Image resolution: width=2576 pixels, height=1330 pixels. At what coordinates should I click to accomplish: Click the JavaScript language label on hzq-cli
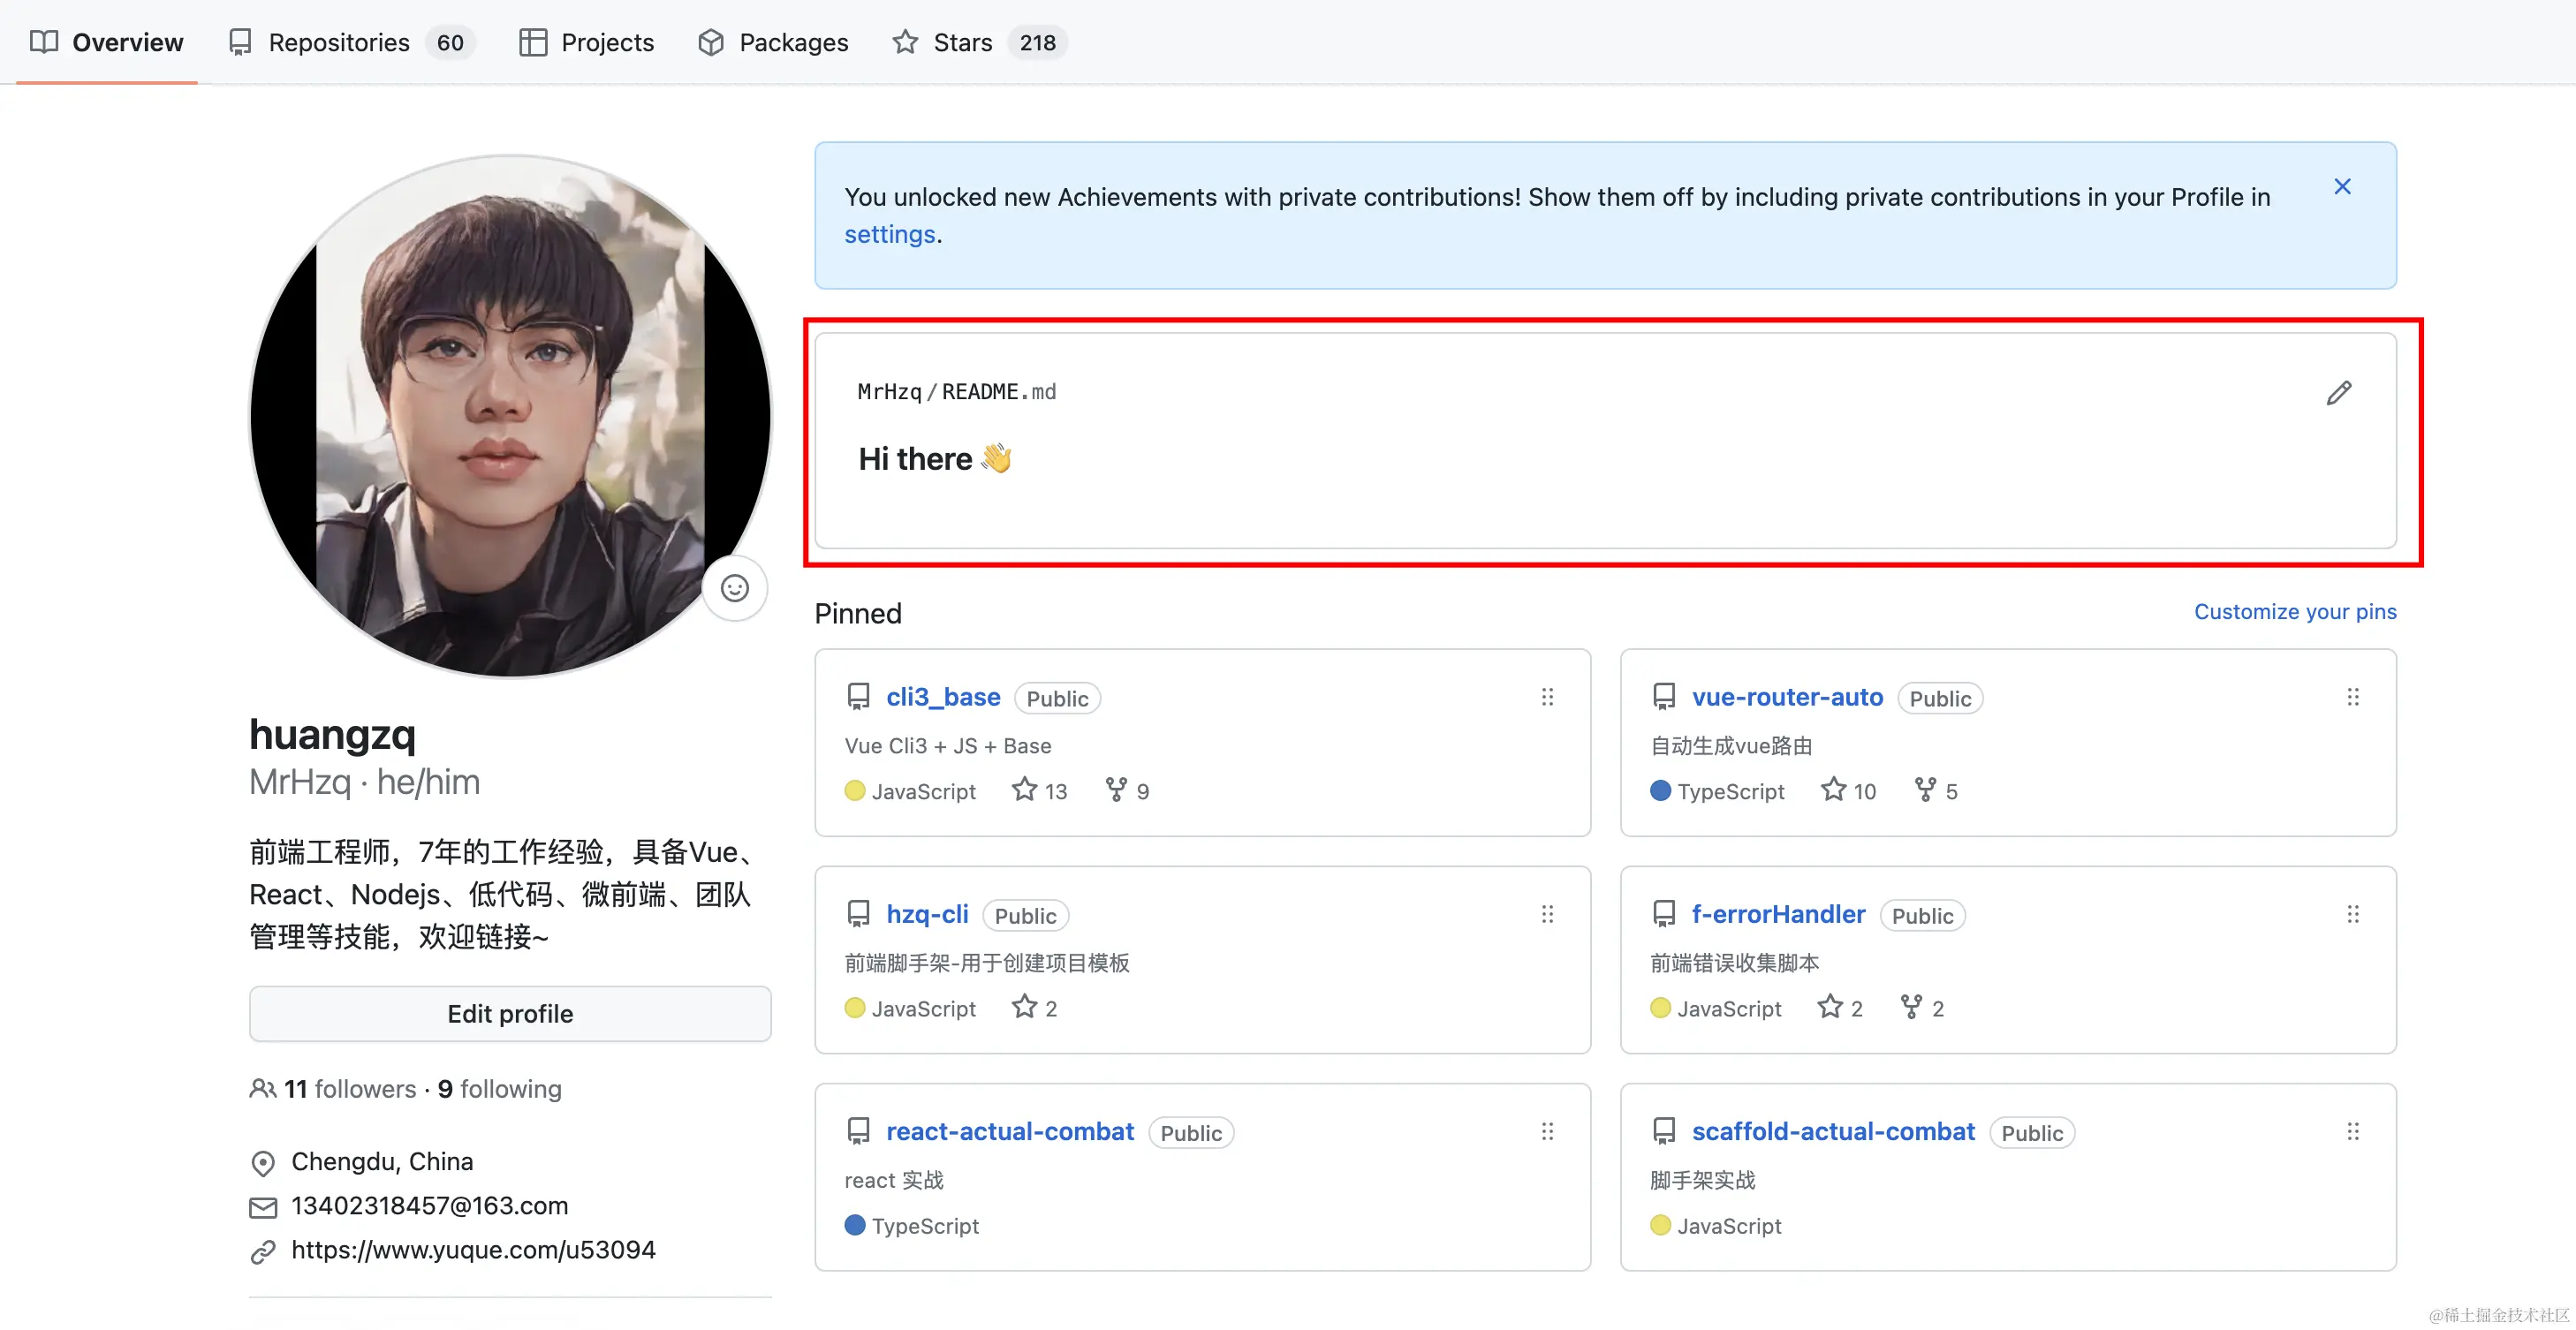click(924, 1008)
